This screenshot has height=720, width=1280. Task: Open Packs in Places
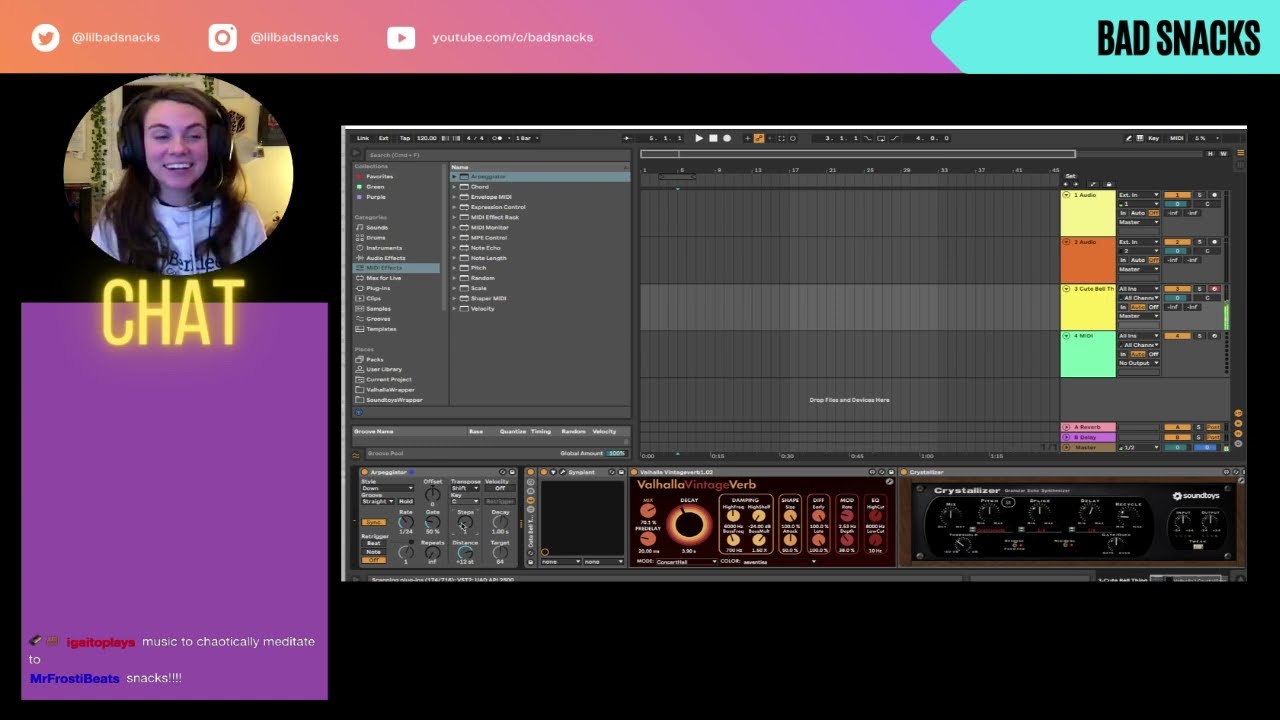(375, 359)
